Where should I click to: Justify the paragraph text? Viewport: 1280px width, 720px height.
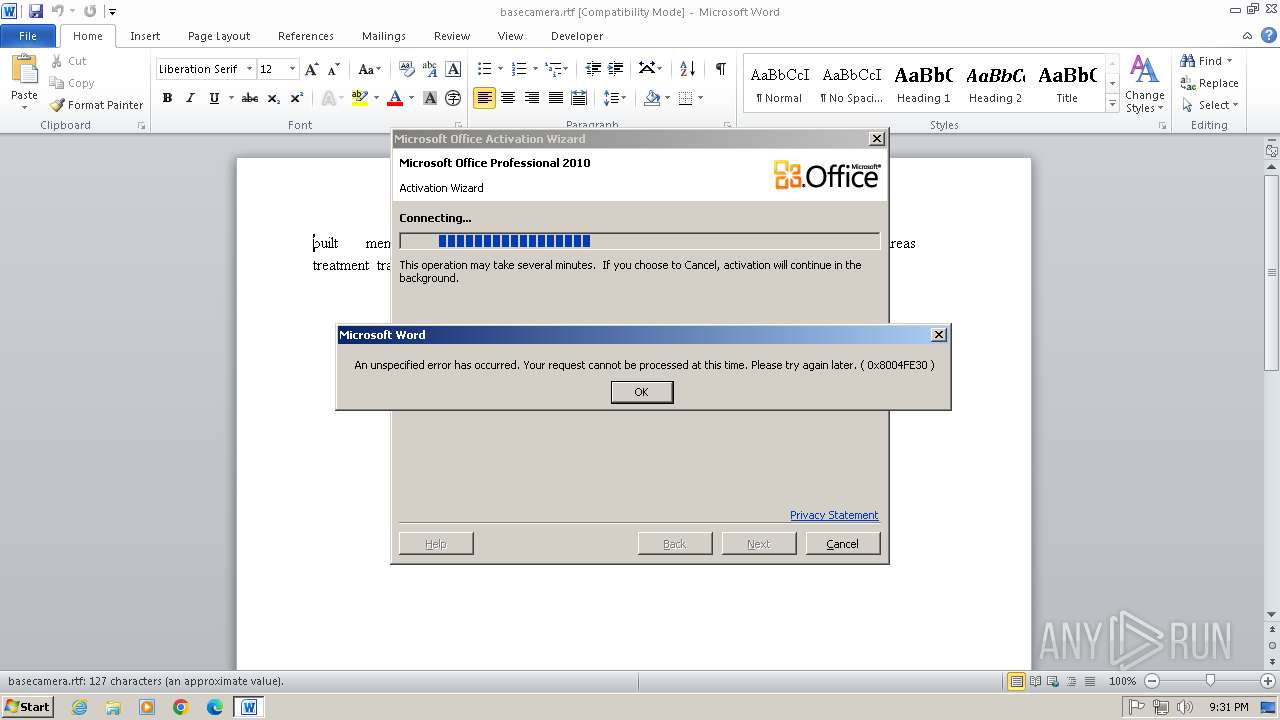click(x=555, y=98)
